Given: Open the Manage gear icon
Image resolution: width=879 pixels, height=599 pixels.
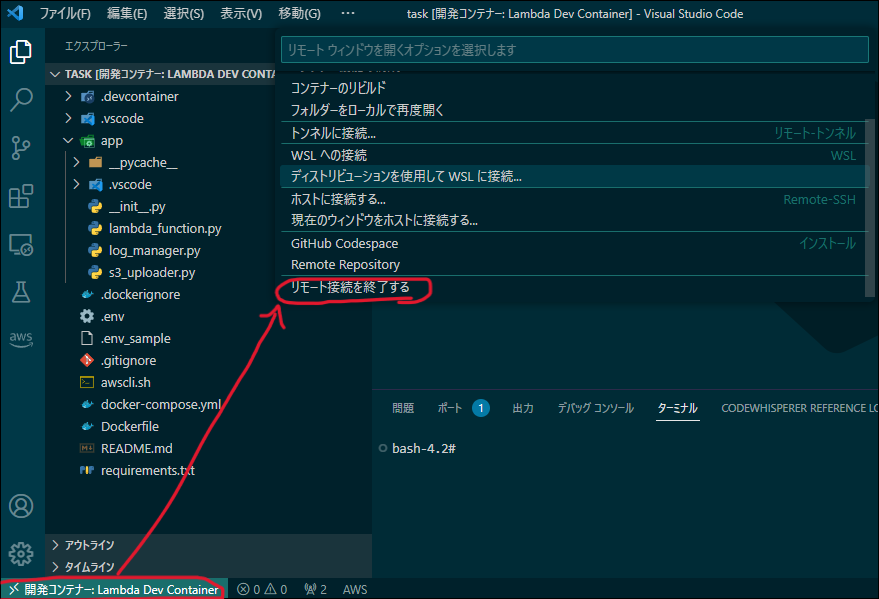Looking at the screenshot, I should (x=21, y=554).
